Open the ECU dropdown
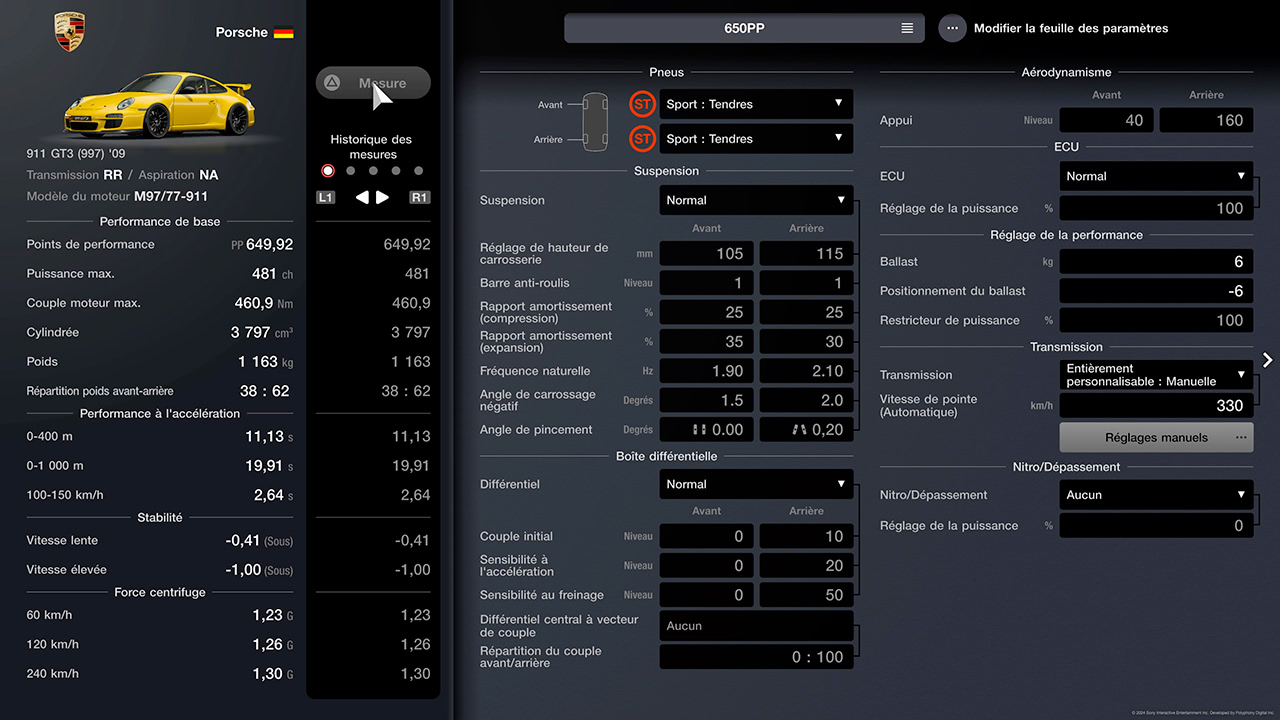Screen dimensions: 1280x720 click(1156, 176)
